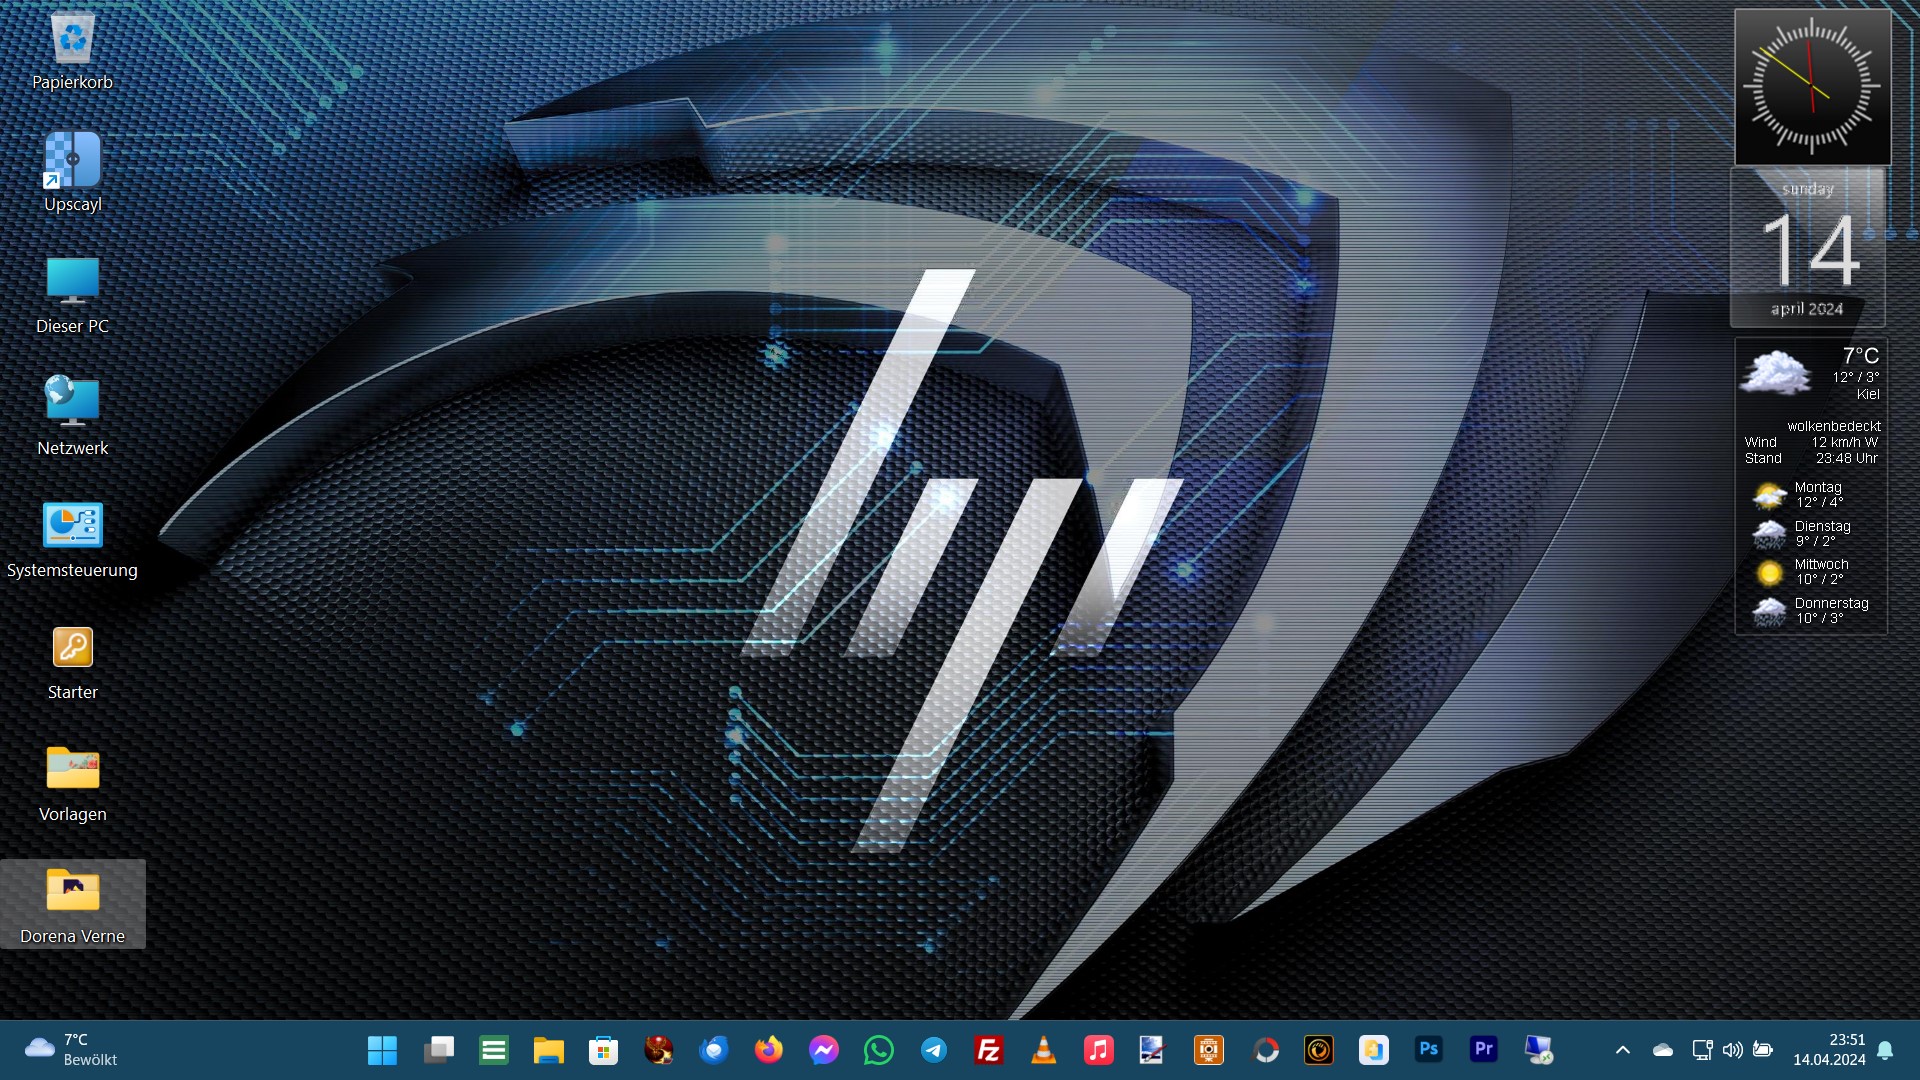Open Thunderbird mail taskbar icon

(x=713, y=1050)
